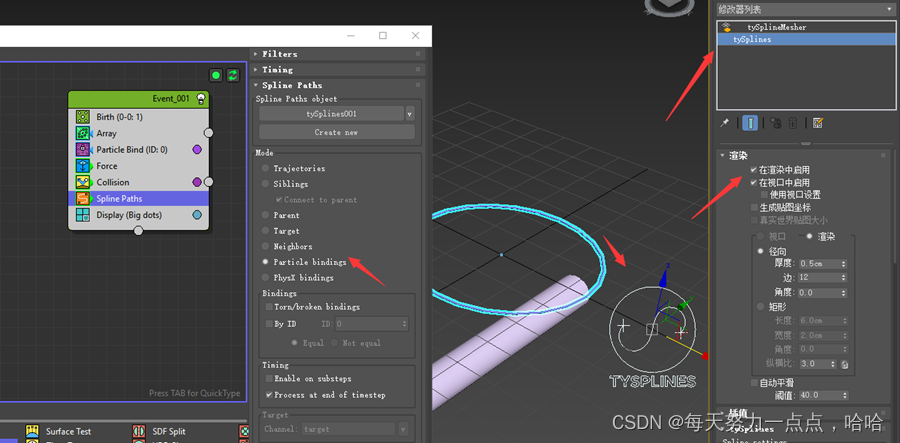
Task: Toggle 自动平滑 checkbox
Action: tap(754, 383)
